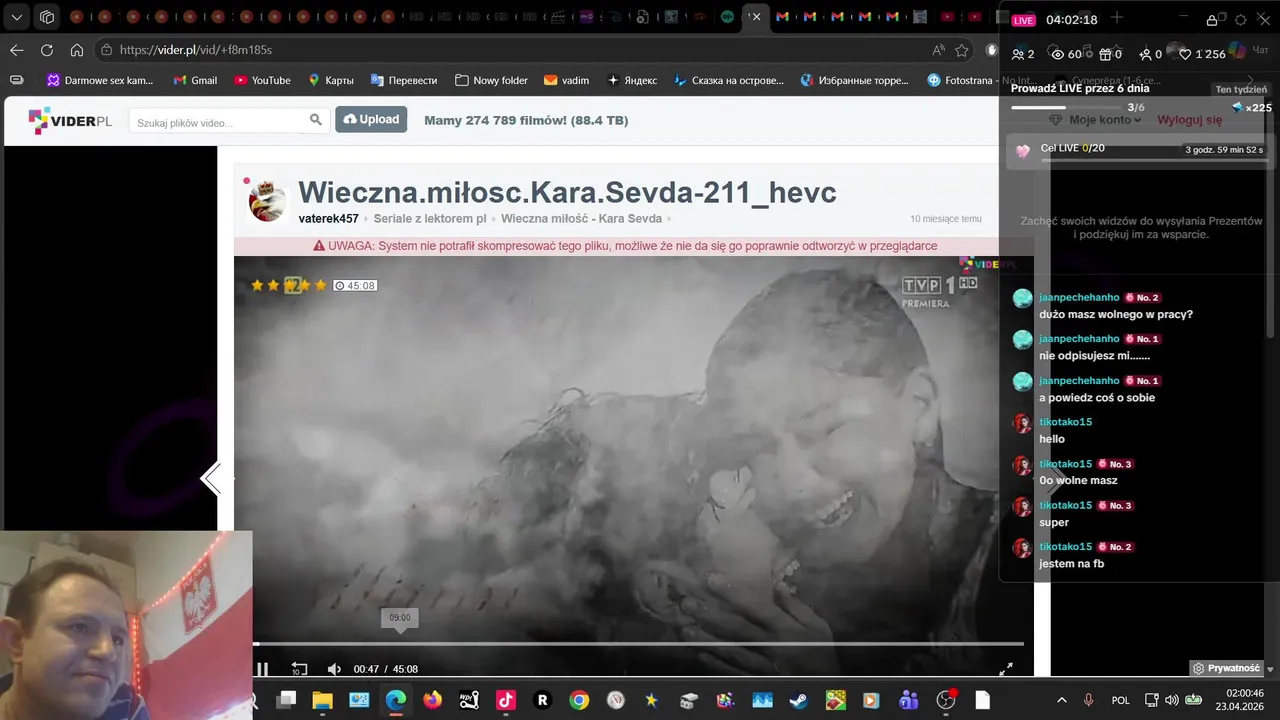Open OBS Studio taskbar icon
Image resolution: width=1280 pixels, height=720 pixels.
946,700
